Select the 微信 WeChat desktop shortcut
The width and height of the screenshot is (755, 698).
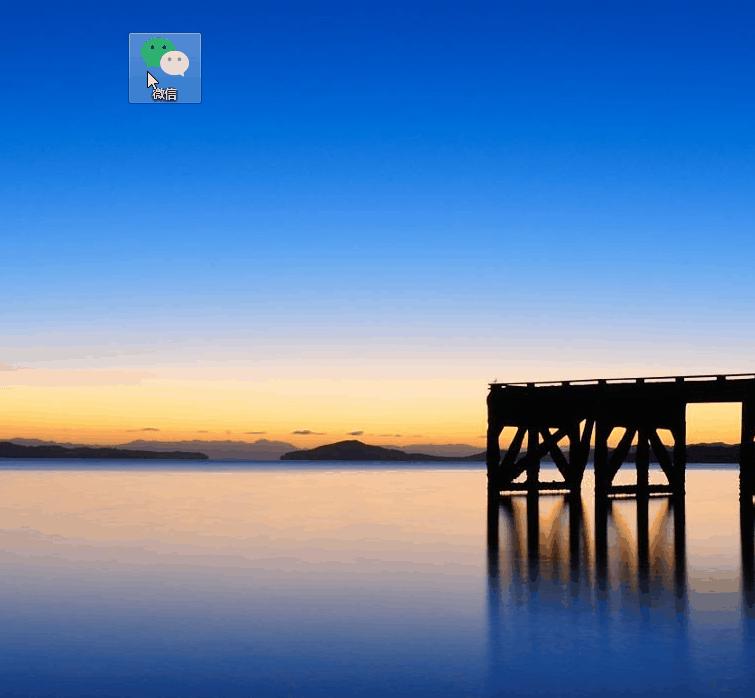(x=165, y=67)
